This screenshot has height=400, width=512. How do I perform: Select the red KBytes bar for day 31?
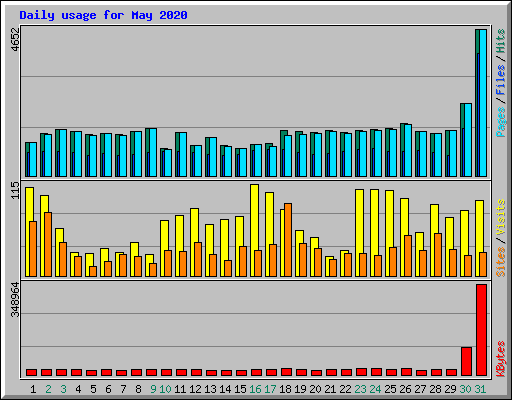[482, 330]
